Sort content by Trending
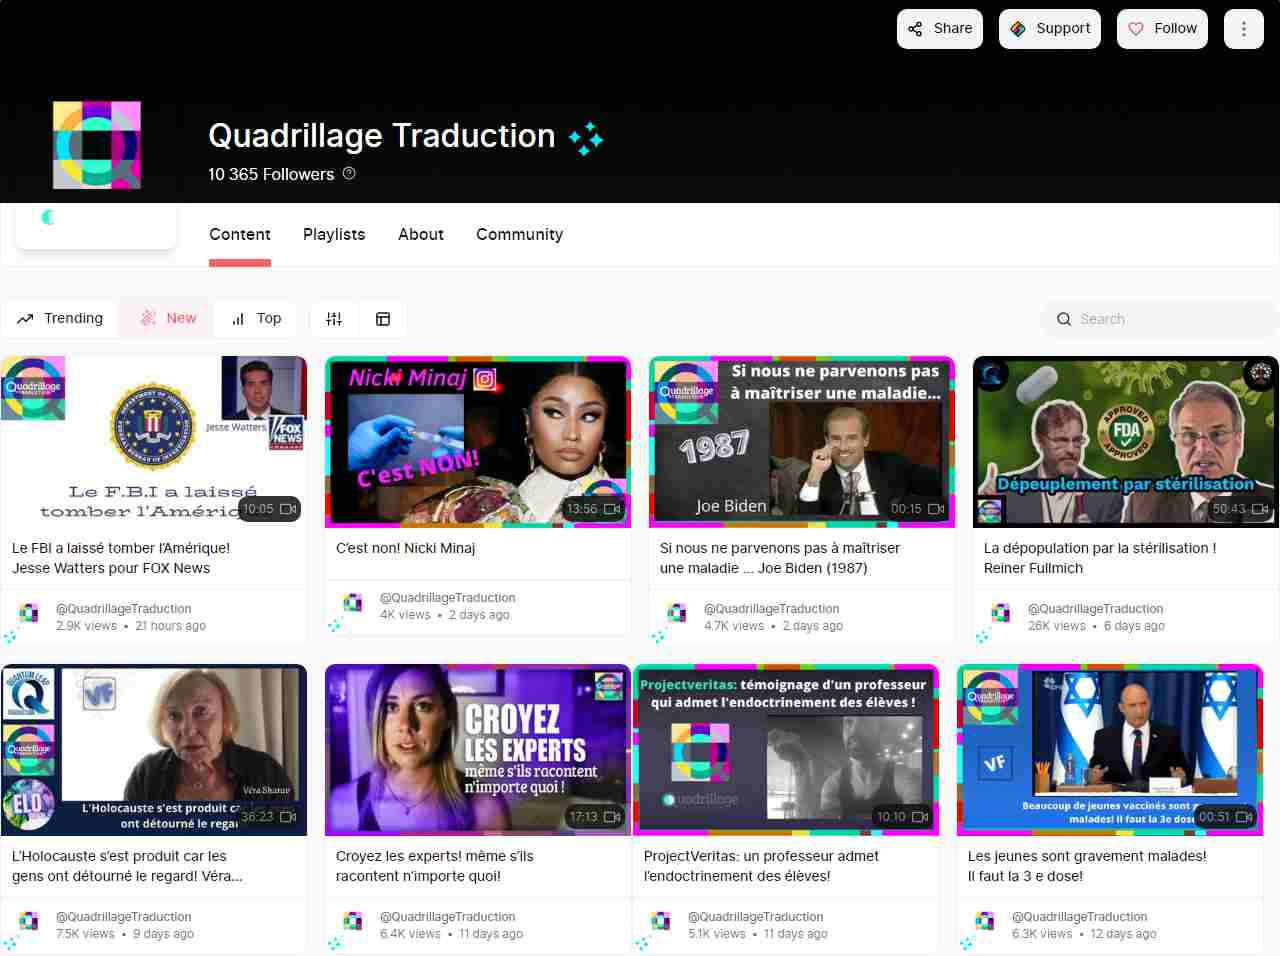This screenshot has height=956, width=1280. pyautogui.click(x=60, y=318)
